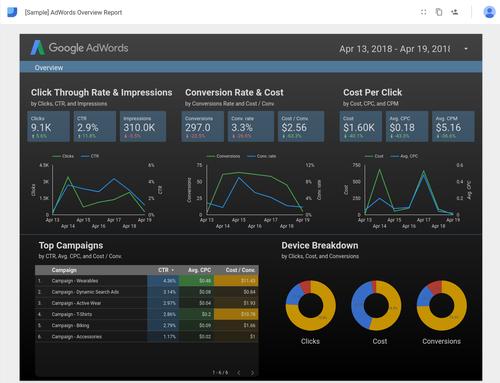The width and height of the screenshot is (500, 383).
Task: Click the Avg. CPC column header
Action: point(199,270)
